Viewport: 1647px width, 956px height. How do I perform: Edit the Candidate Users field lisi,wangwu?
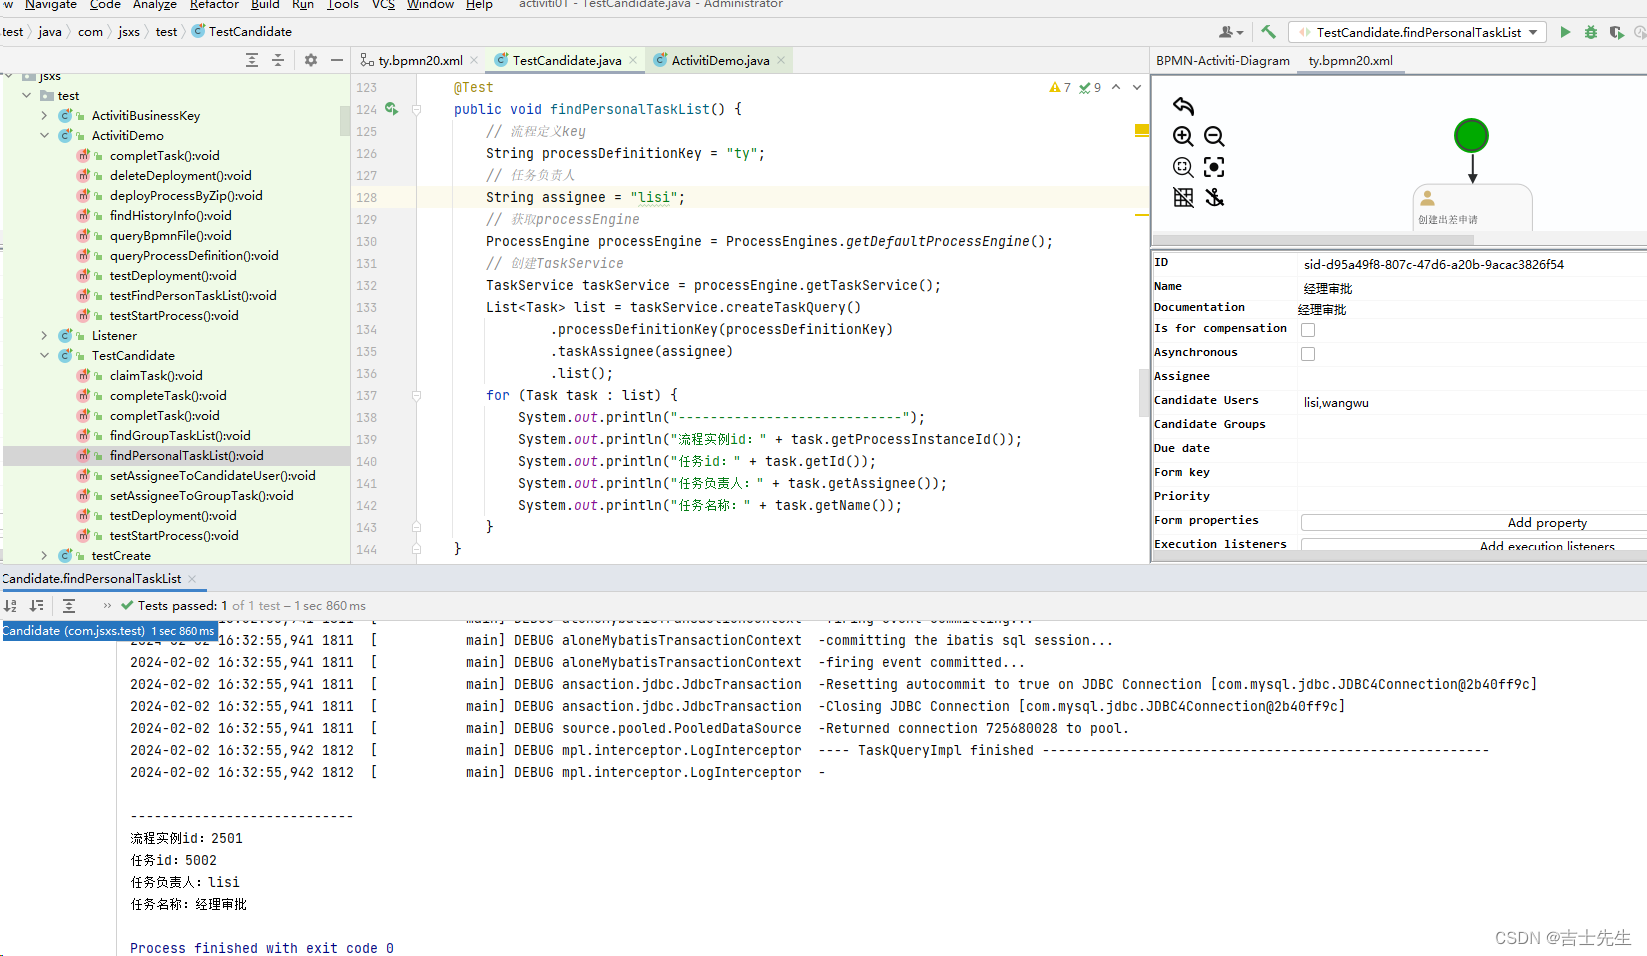coord(1472,402)
